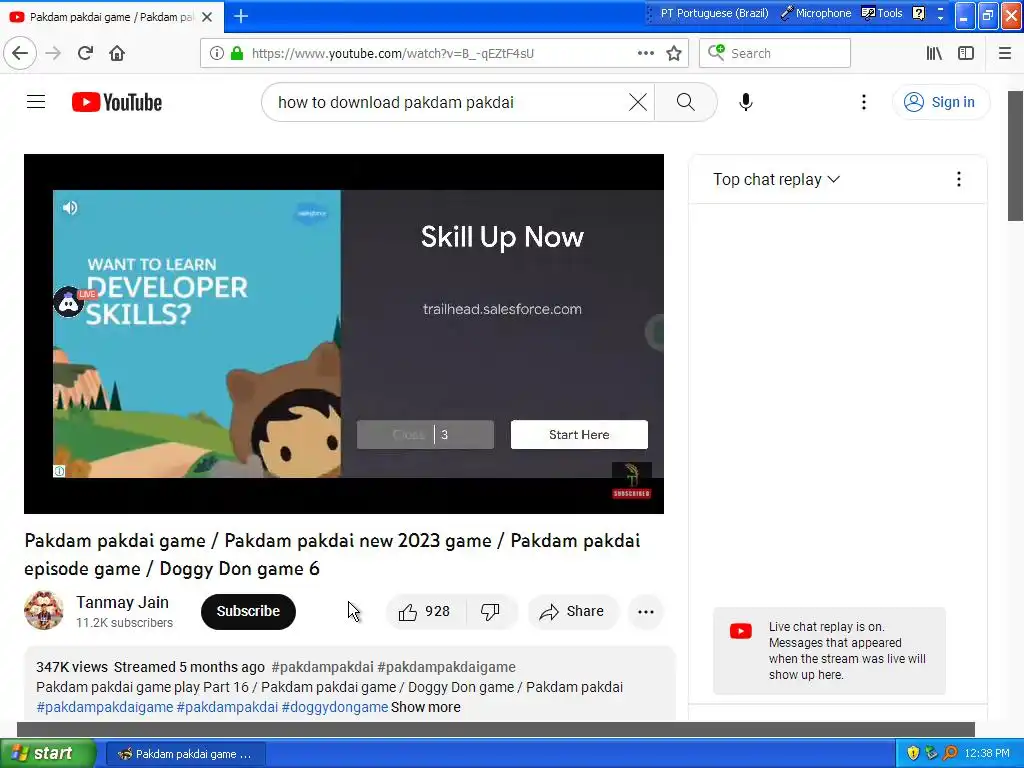Open more actions next to Share

click(645, 611)
